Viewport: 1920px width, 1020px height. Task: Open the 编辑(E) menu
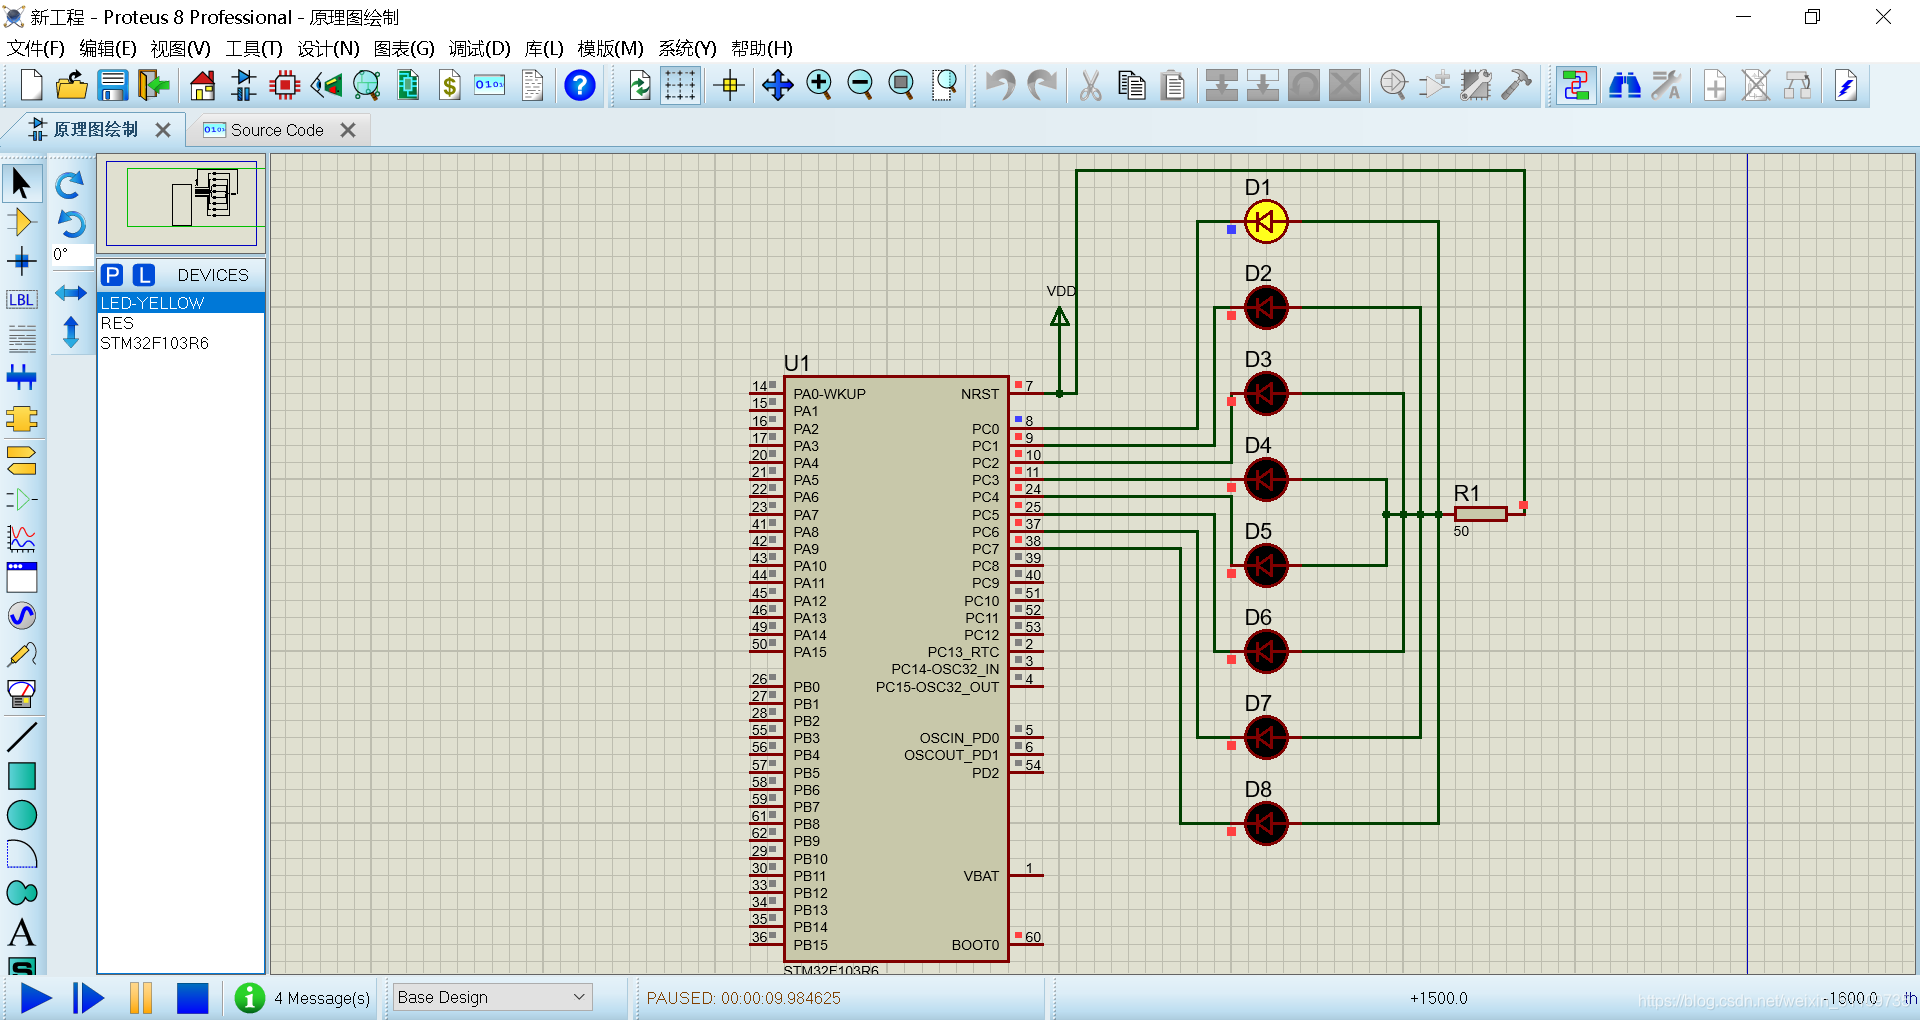point(108,48)
